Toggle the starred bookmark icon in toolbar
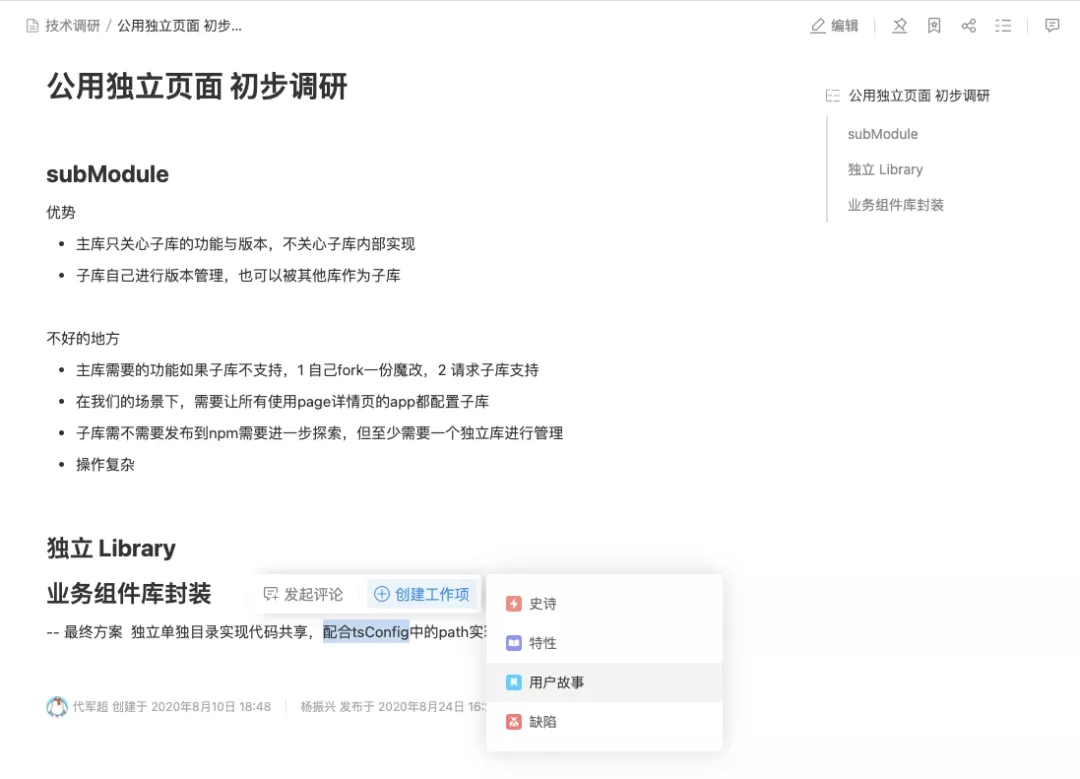 [934, 26]
